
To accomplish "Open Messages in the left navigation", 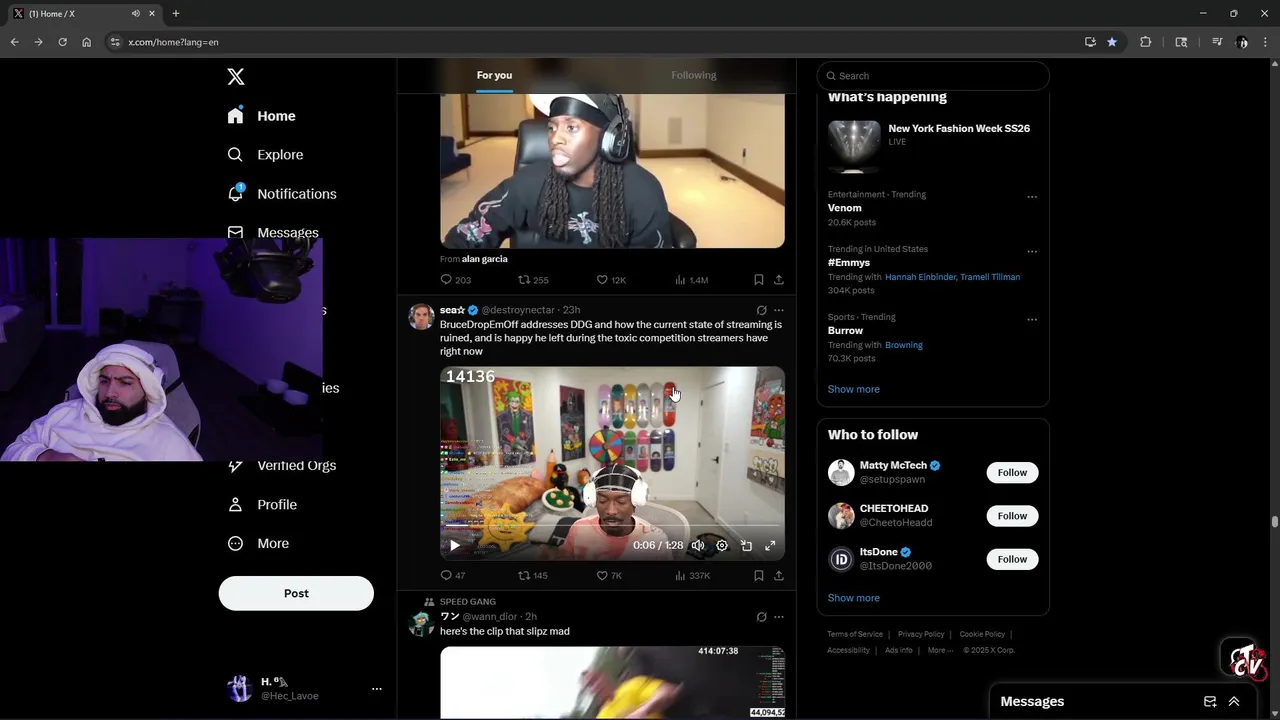I will coord(273,232).
